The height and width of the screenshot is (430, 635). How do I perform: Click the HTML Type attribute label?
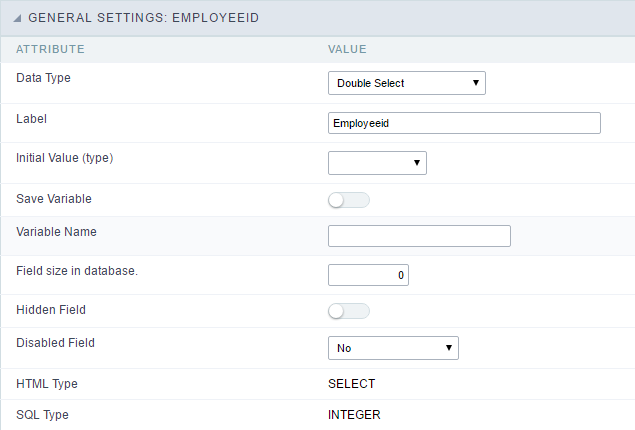(x=46, y=384)
